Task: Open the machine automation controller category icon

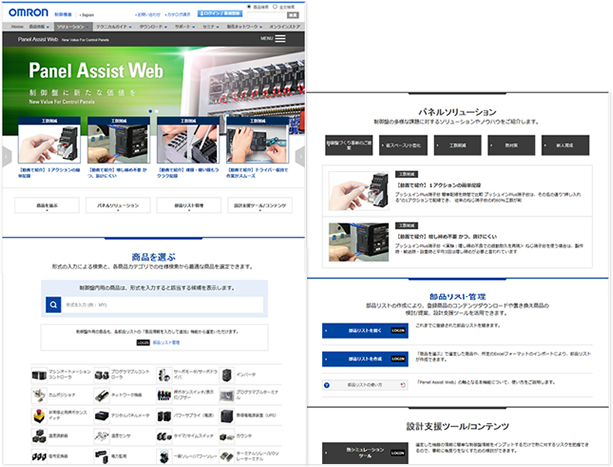Action: tap(39, 375)
